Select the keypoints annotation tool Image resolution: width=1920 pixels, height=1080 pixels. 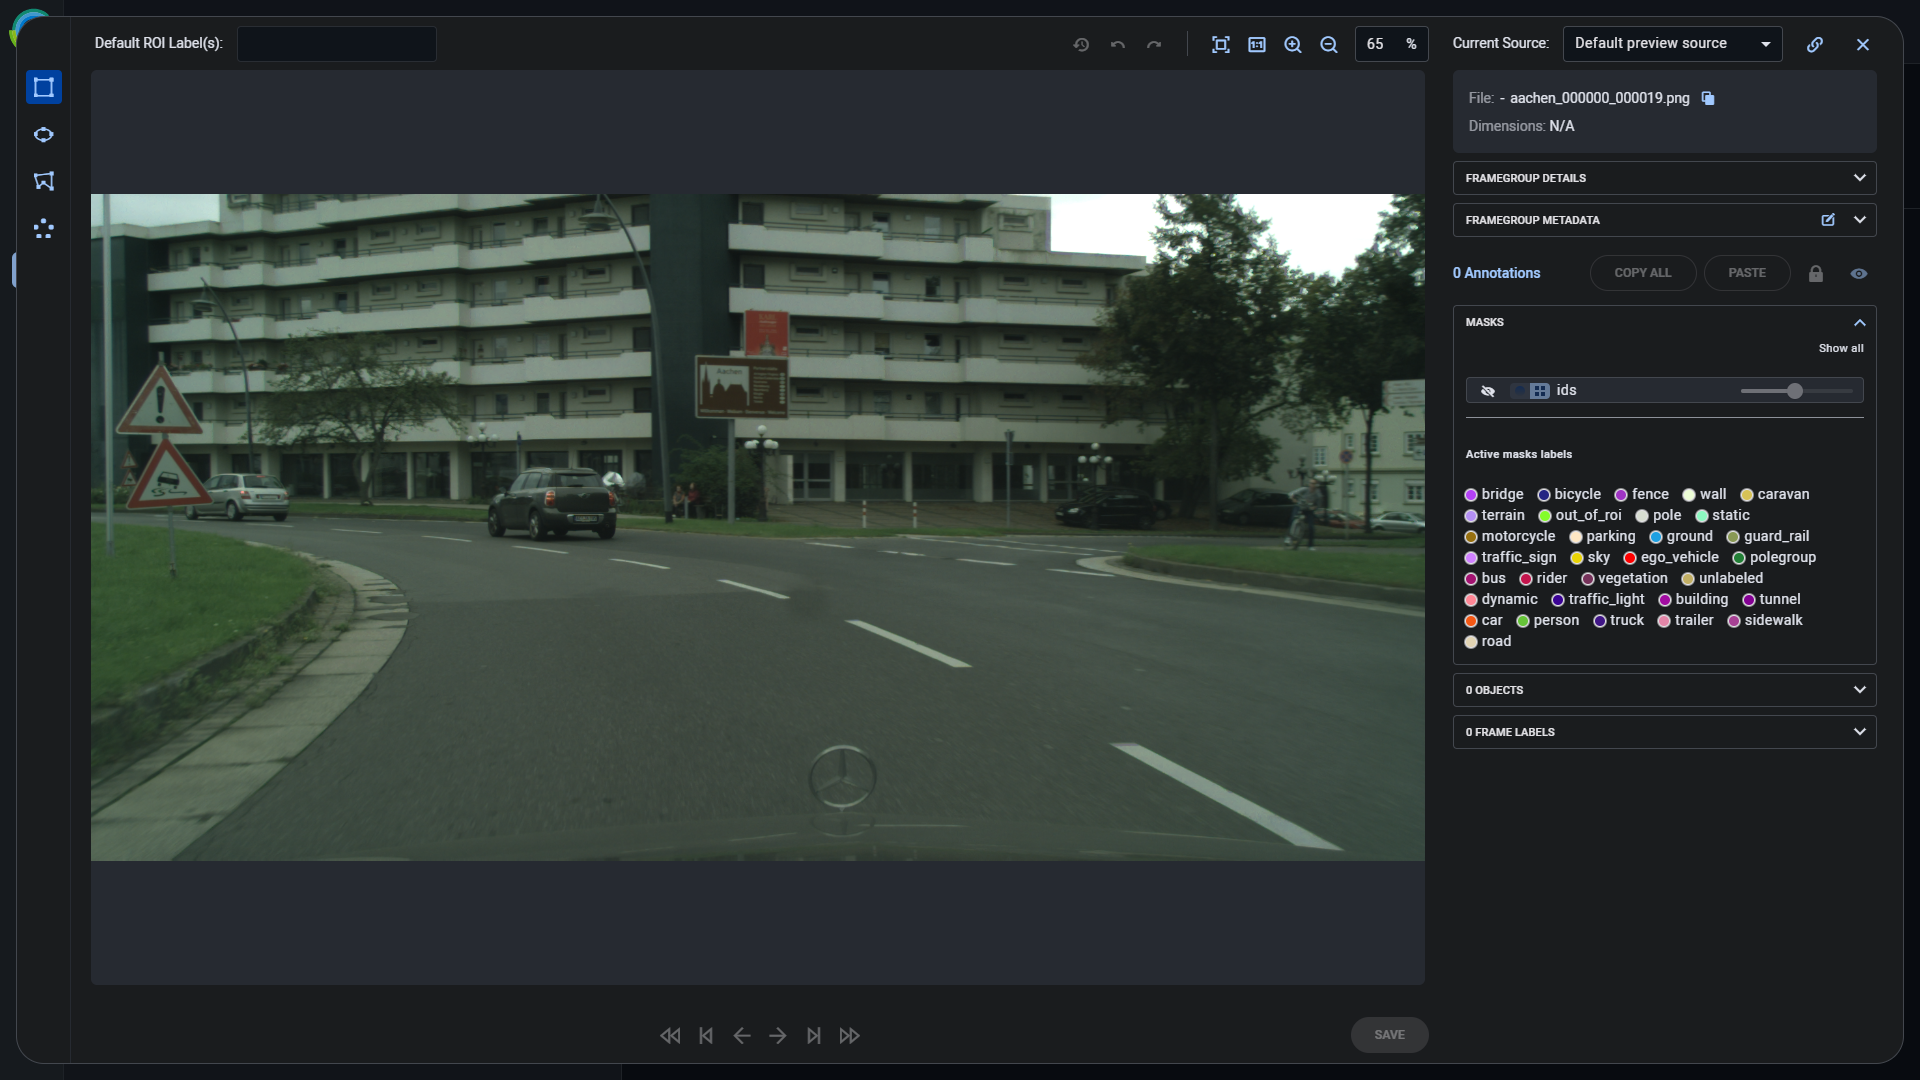point(44,229)
